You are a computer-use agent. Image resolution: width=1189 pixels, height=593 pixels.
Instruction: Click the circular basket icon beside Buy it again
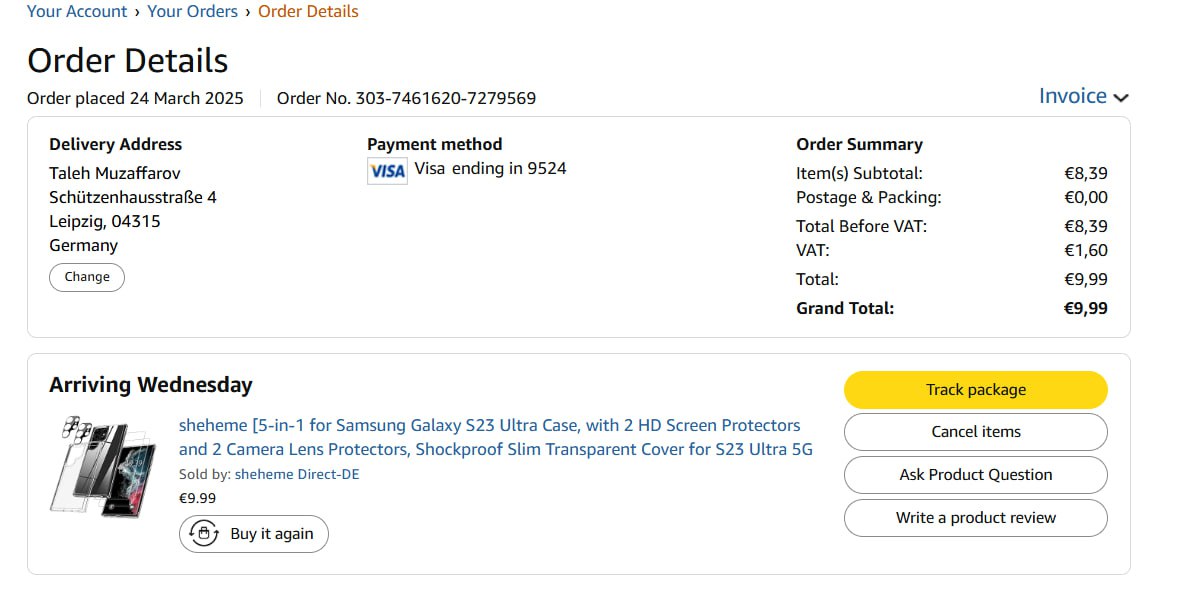pyautogui.click(x=205, y=534)
